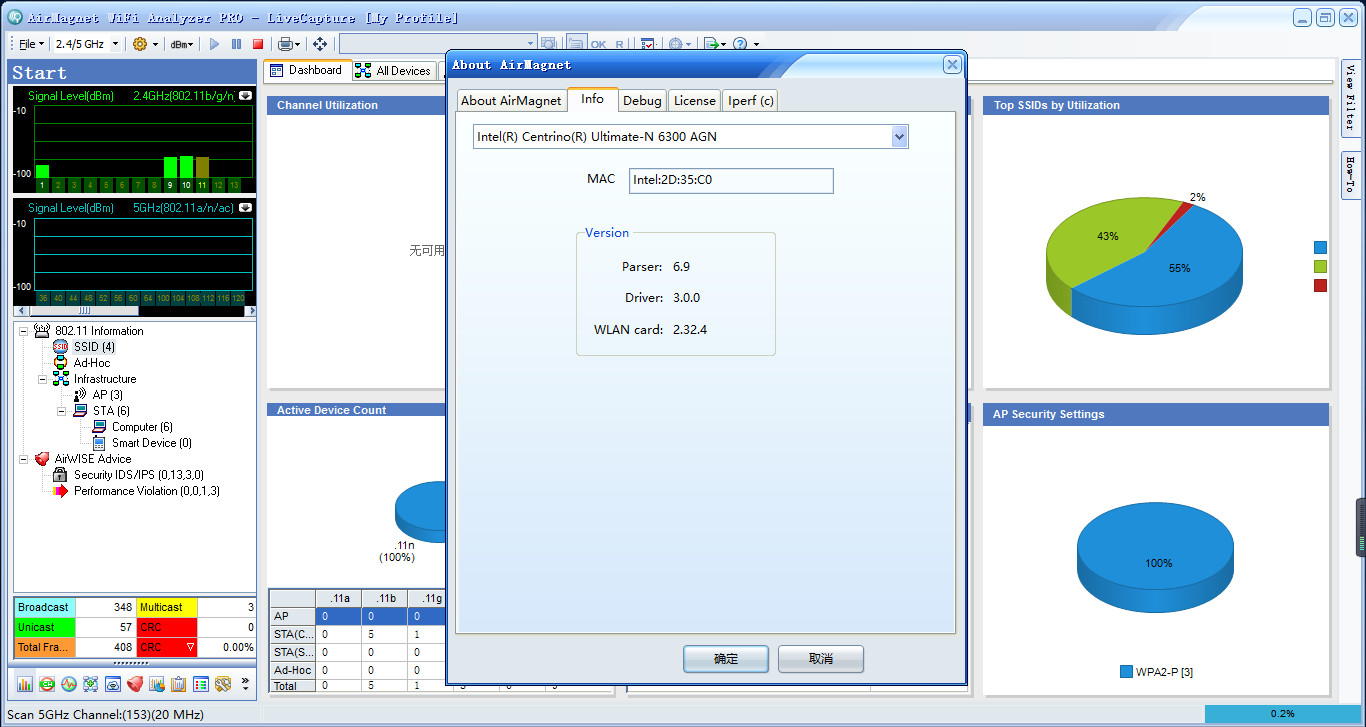The height and width of the screenshot is (727, 1366).
Task: Select Computer (6) in the tree
Action: (x=142, y=427)
